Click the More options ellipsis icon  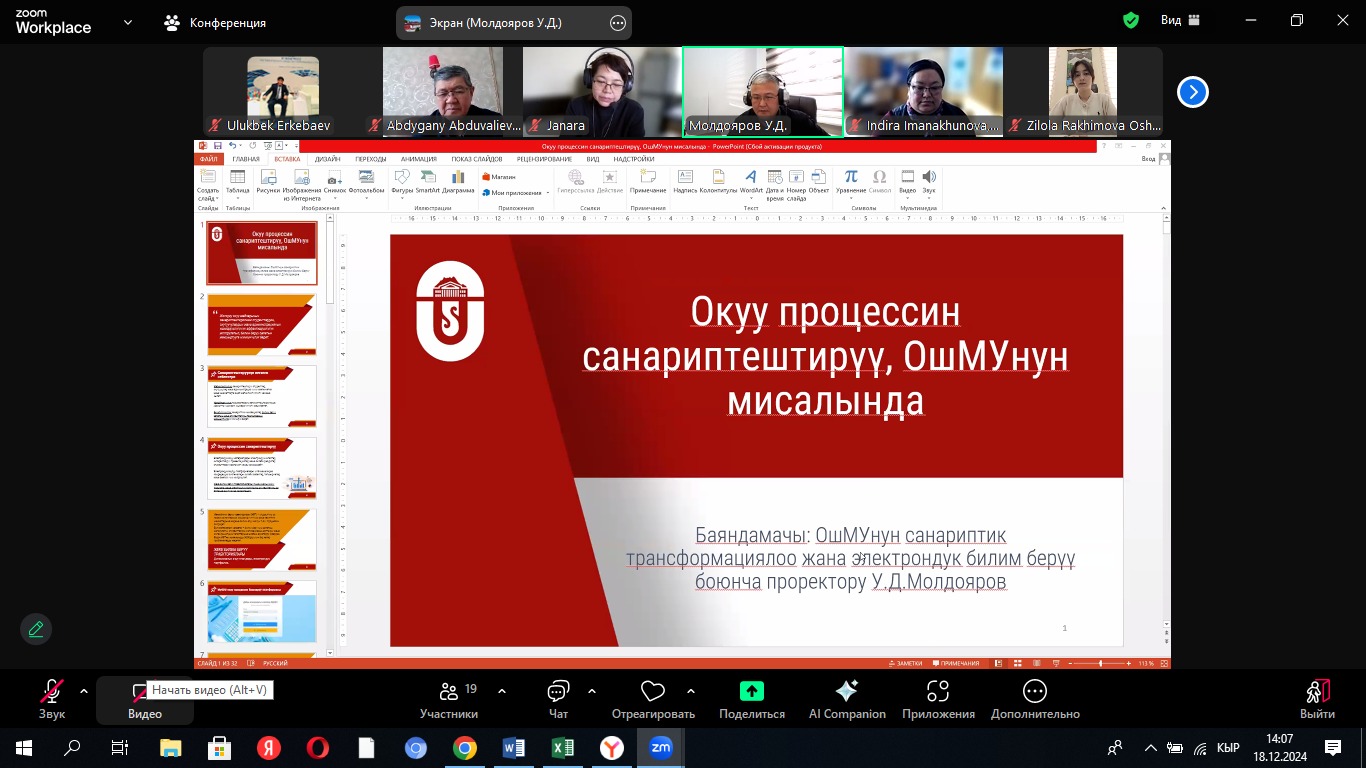1034,691
